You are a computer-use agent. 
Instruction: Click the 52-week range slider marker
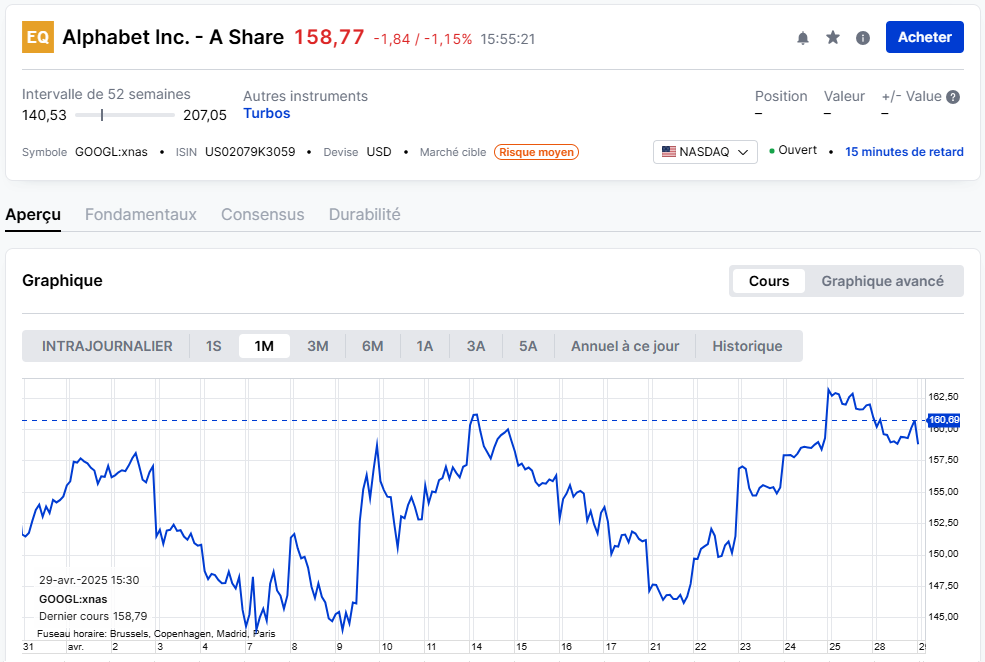point(102,115)
